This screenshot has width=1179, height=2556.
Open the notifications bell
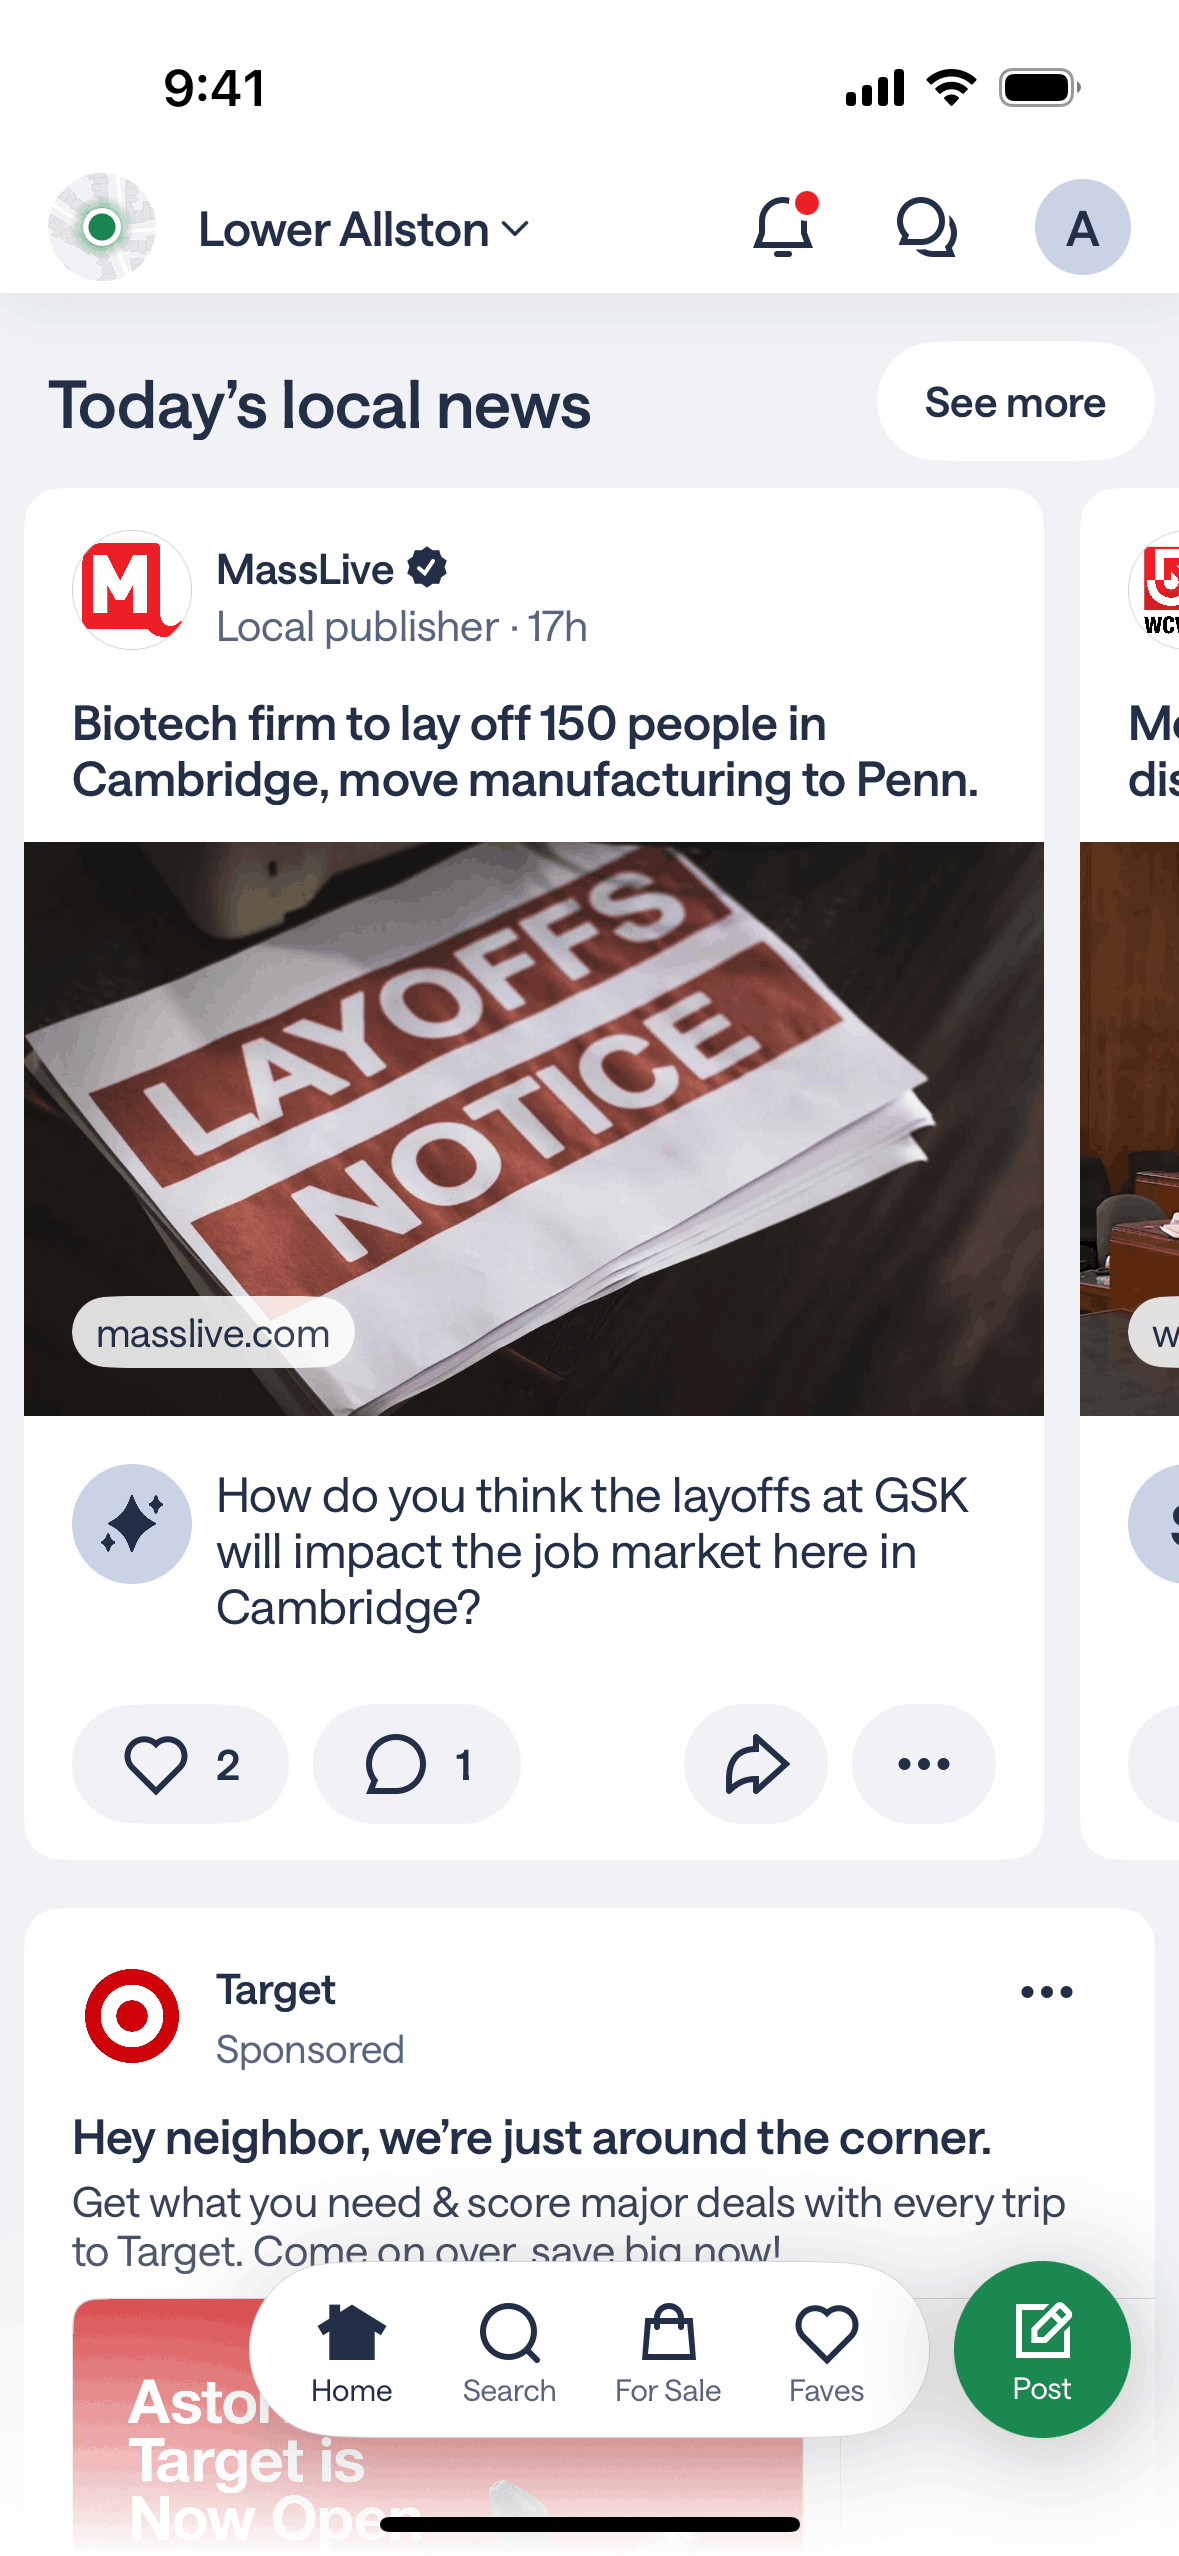[x=784, y=227]
